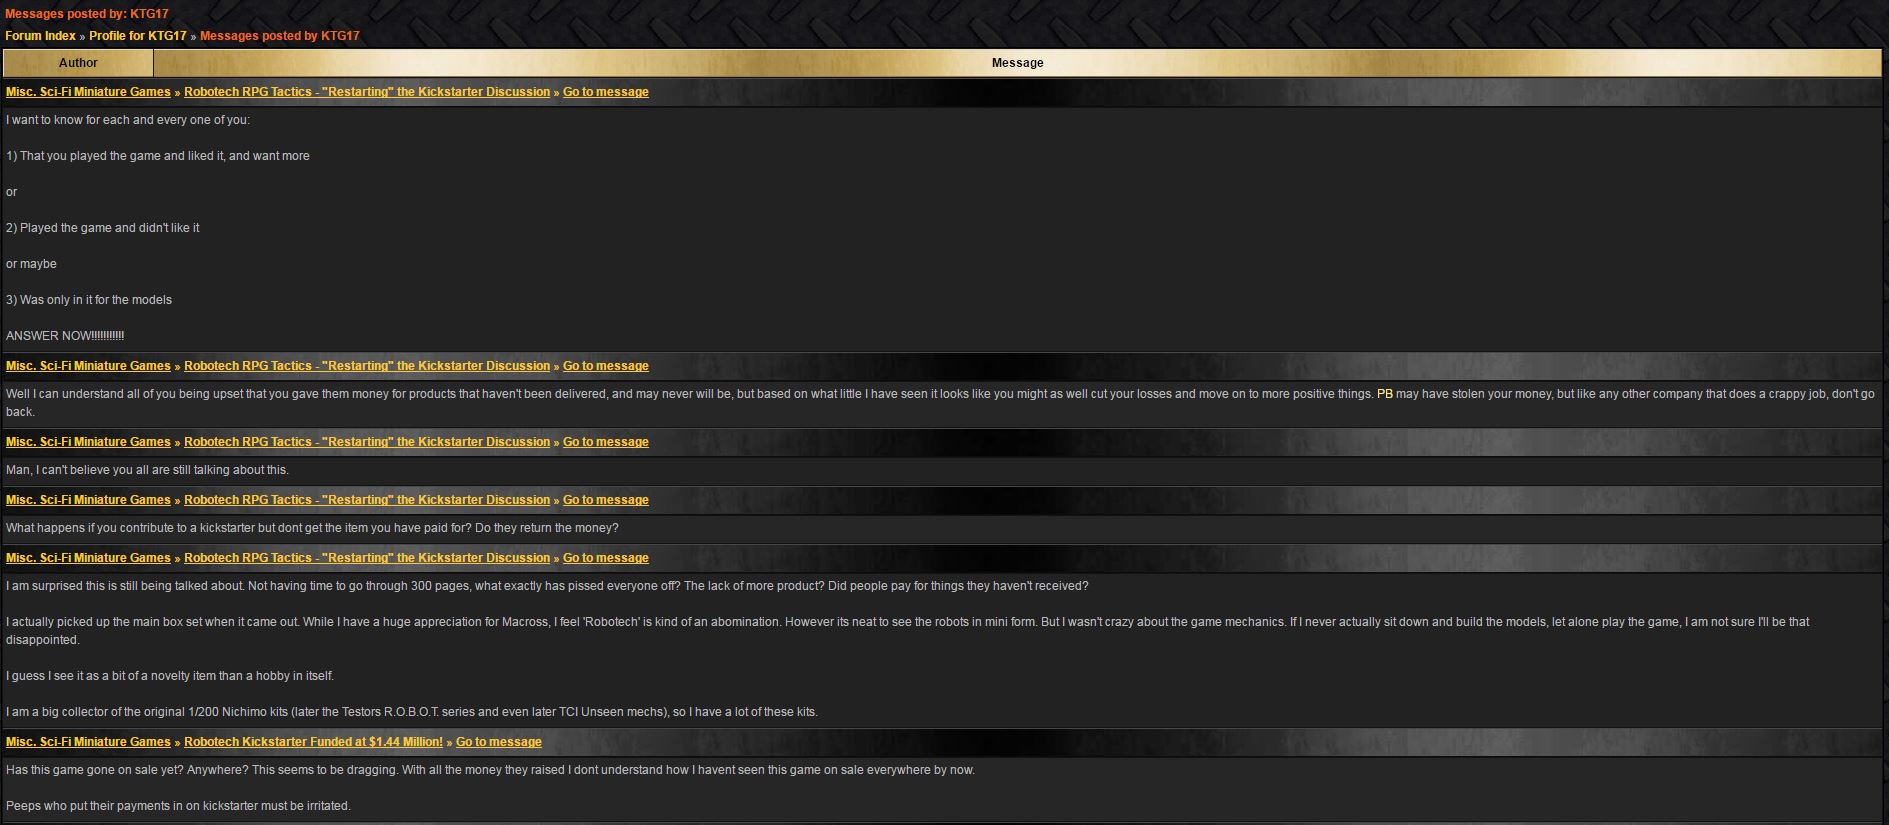Open Robotech RPG Tactics above 'Man, I can't believe'
This screenshot has height=825, width=1889.
point(366,442)
